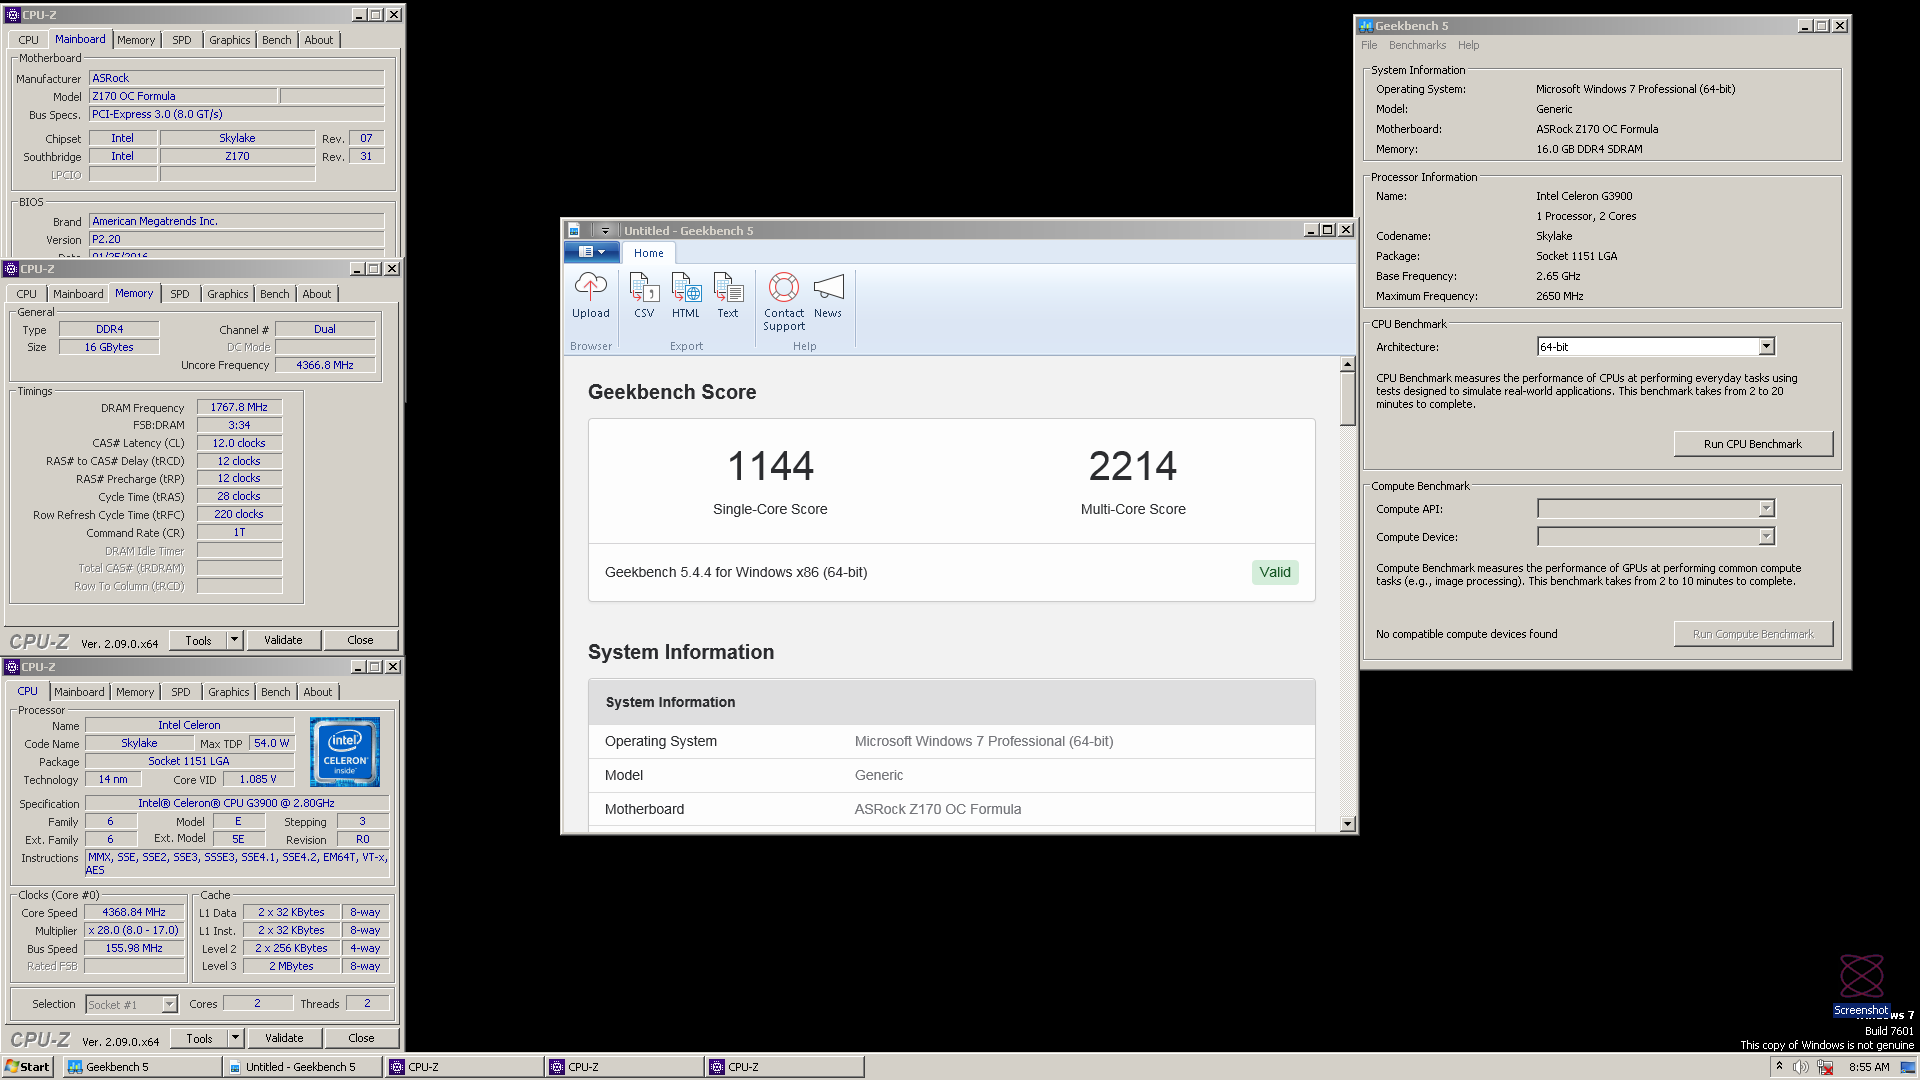Screen dimensions: 1920x1080
Task: Click Run Compute Benchmark button
Action: [1753, 634]
